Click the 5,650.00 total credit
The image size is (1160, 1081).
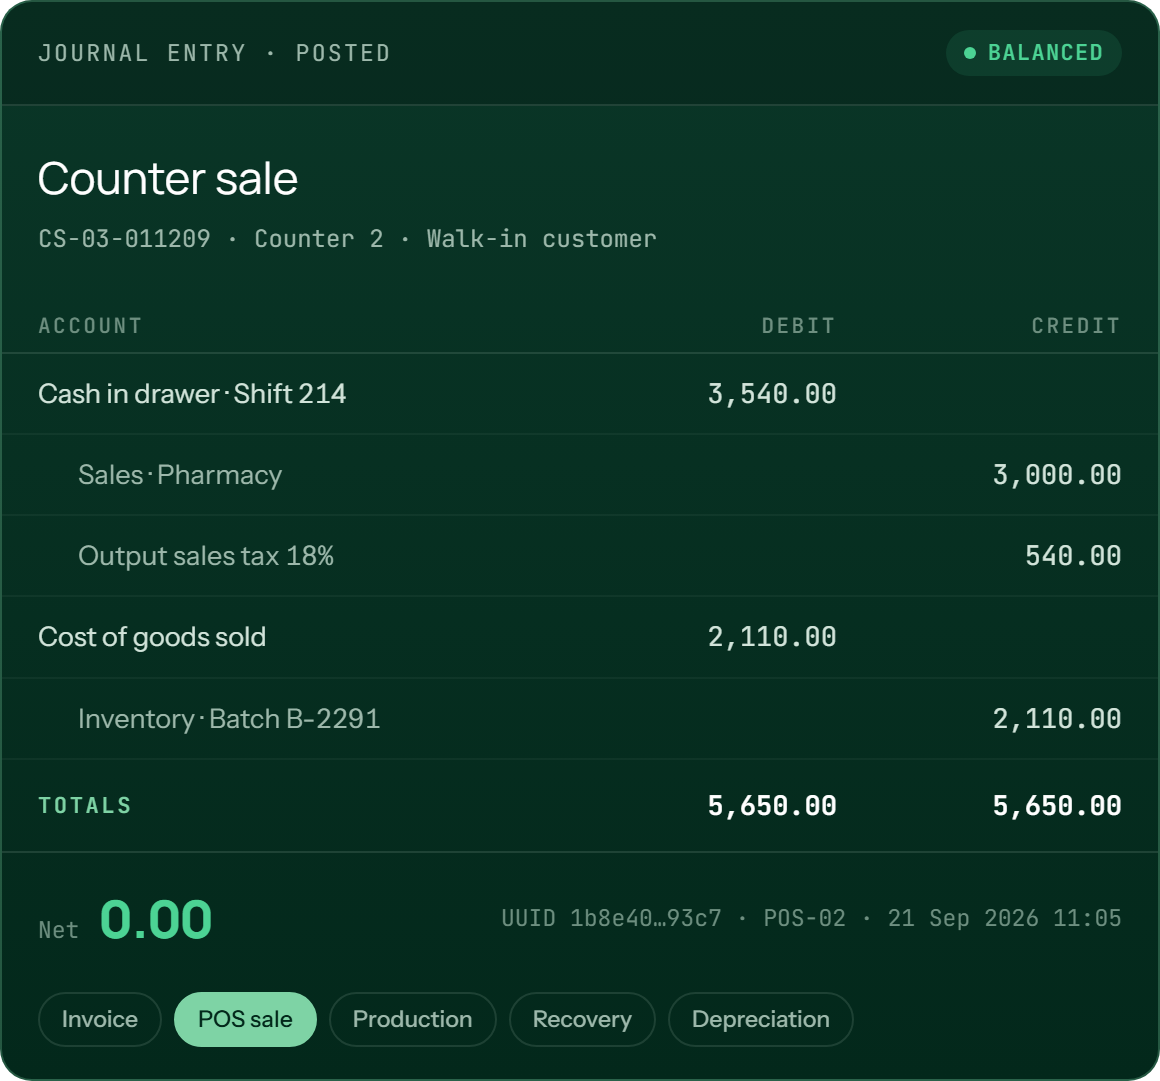coord(1056,806)
